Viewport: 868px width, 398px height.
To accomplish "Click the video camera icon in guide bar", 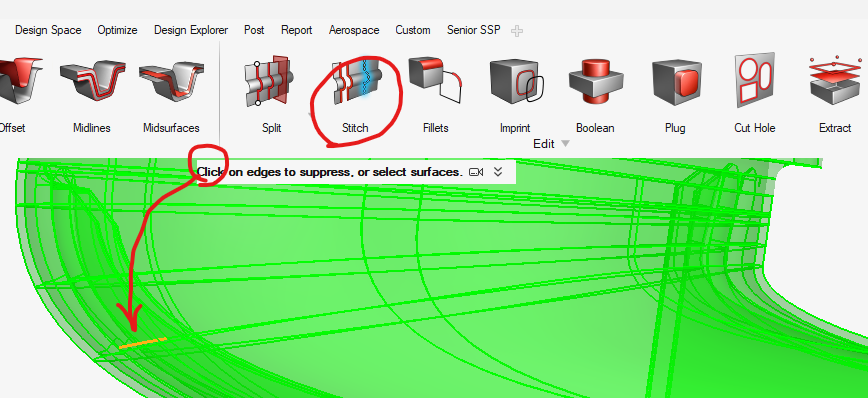I will [476, 172].
